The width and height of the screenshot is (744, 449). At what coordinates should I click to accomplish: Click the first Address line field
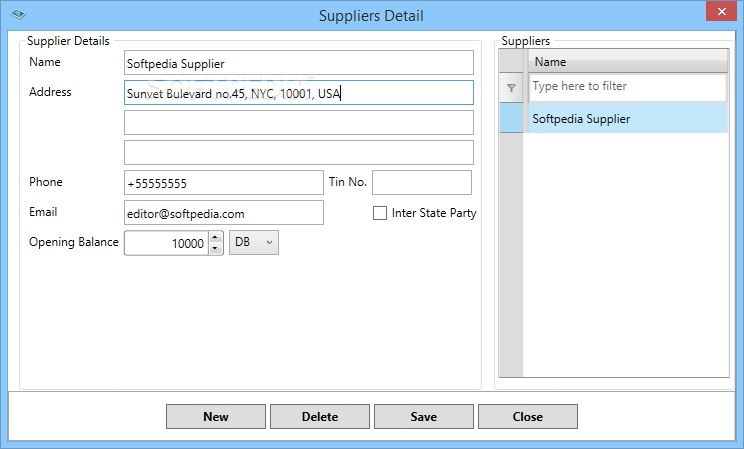click(299, 93)
